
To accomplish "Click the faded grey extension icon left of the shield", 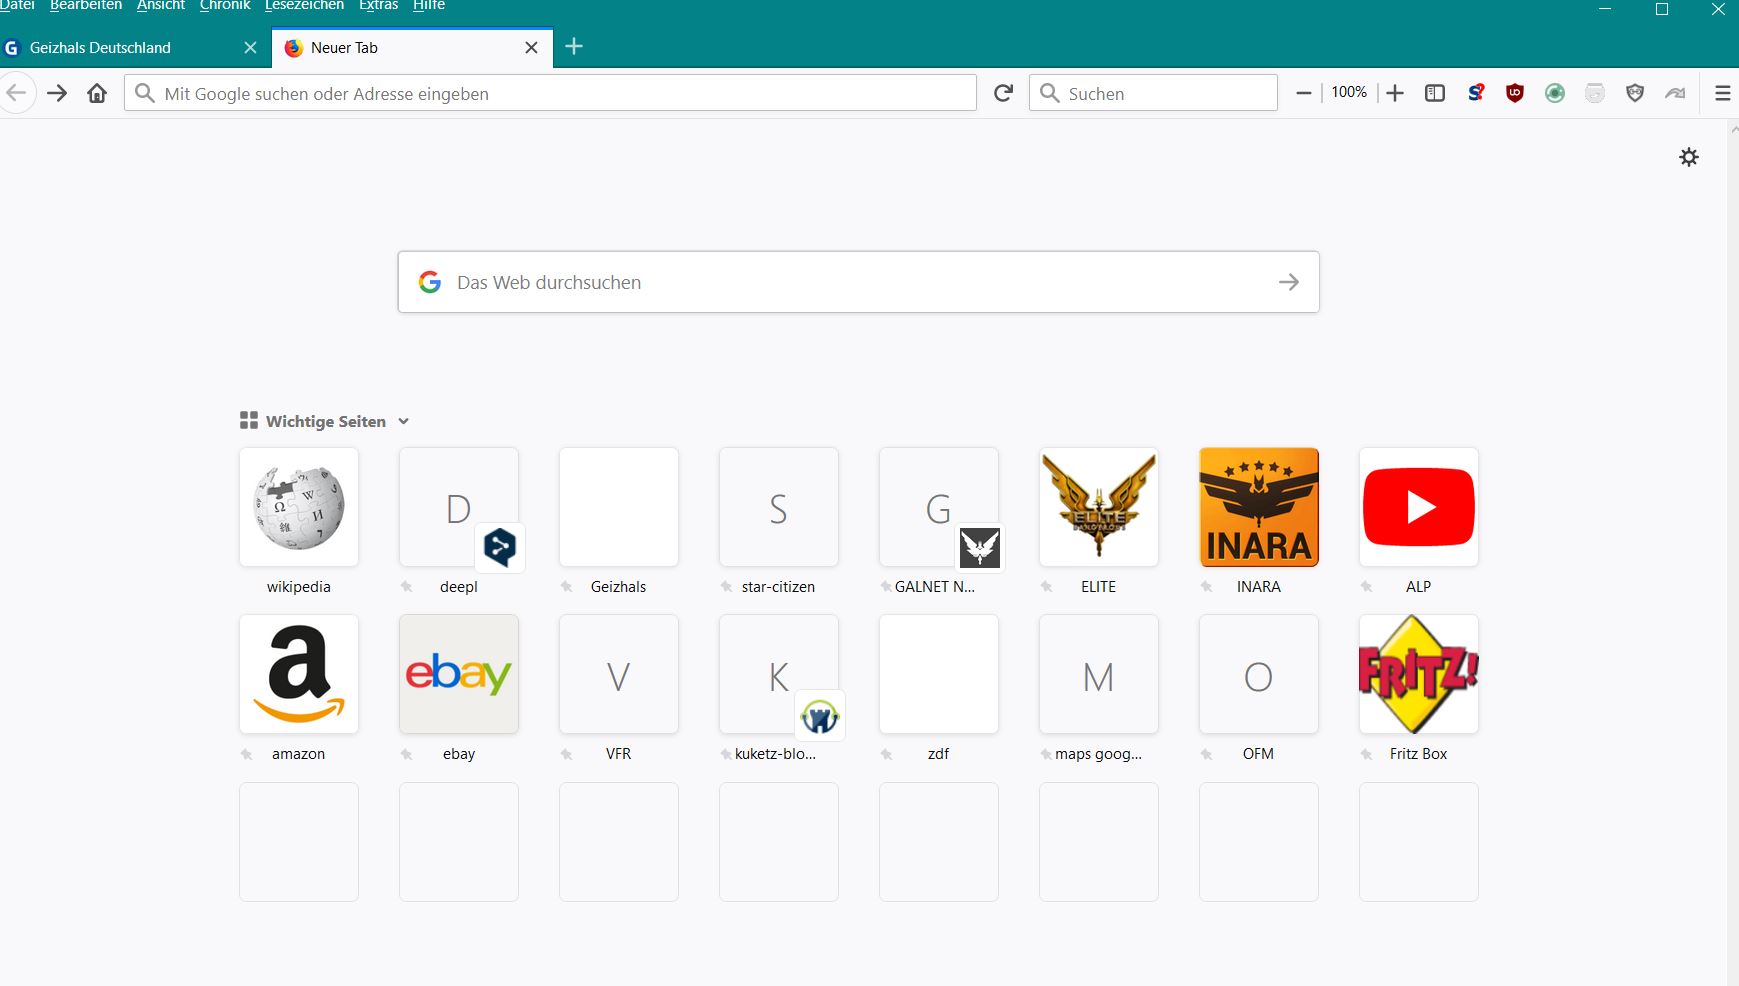I will click(x=1595, y=93).
